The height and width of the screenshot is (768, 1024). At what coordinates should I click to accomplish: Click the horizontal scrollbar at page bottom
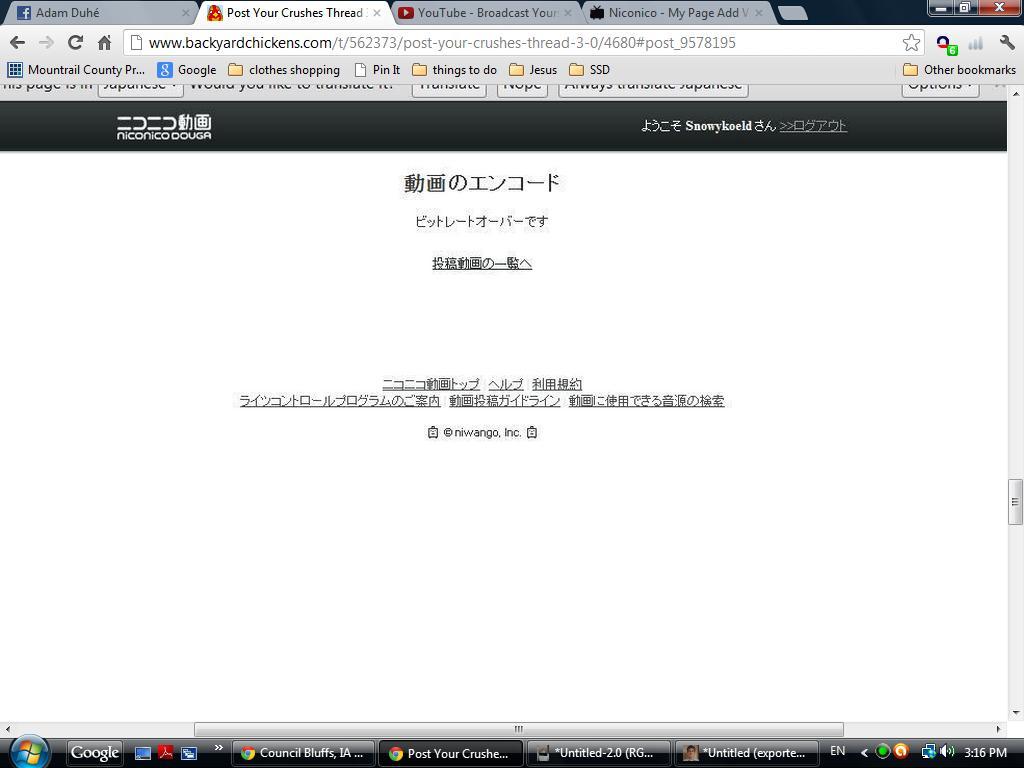518,729
